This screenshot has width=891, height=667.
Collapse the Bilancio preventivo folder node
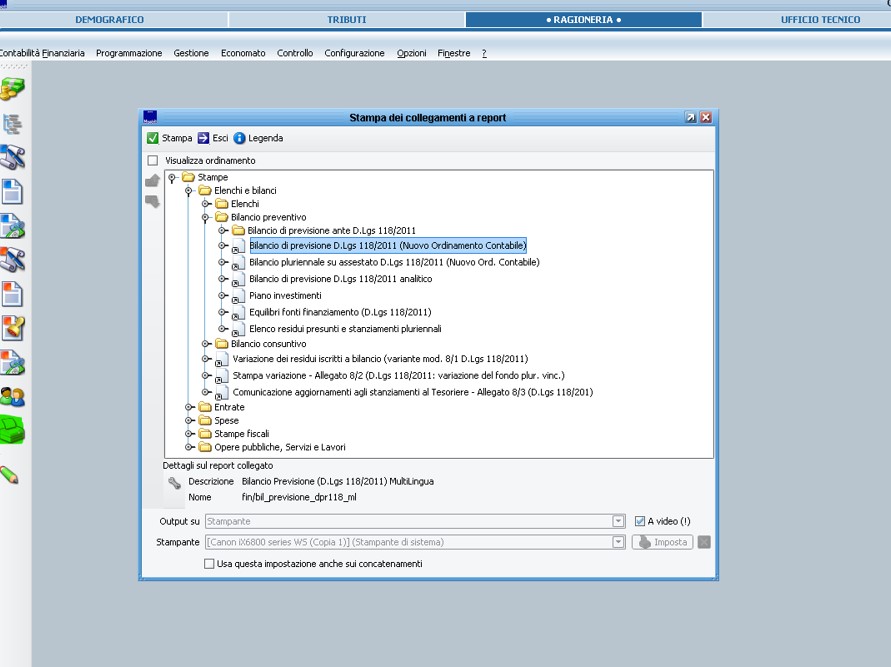point(206,217)
